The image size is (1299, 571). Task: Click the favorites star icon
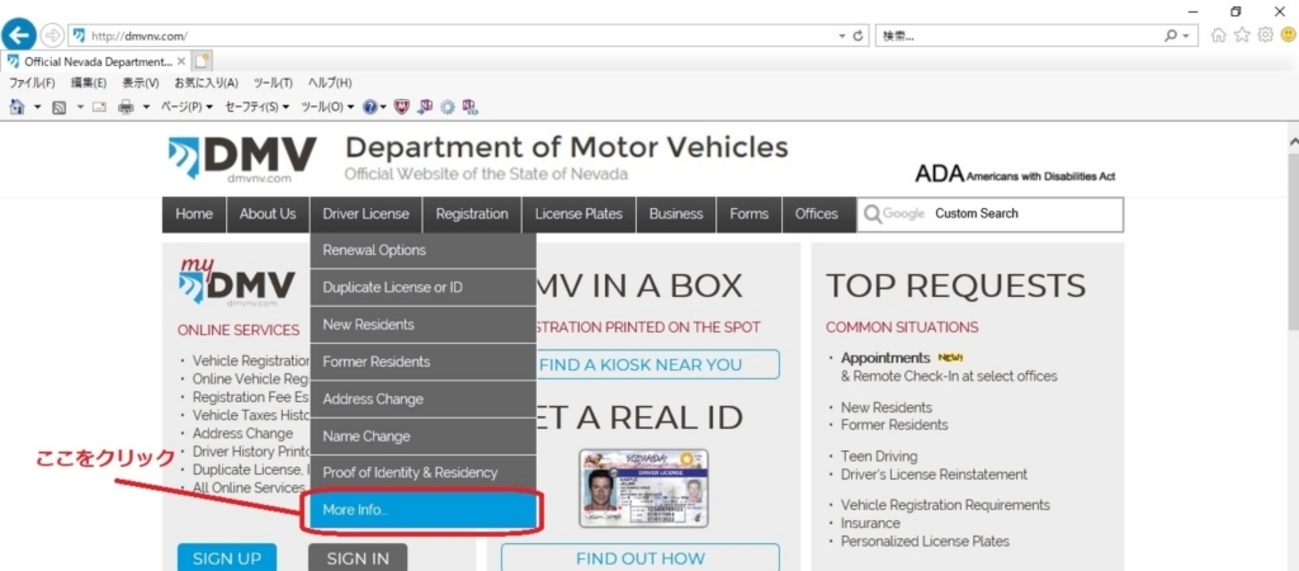pyautogui.click(x=1241, y=35)
